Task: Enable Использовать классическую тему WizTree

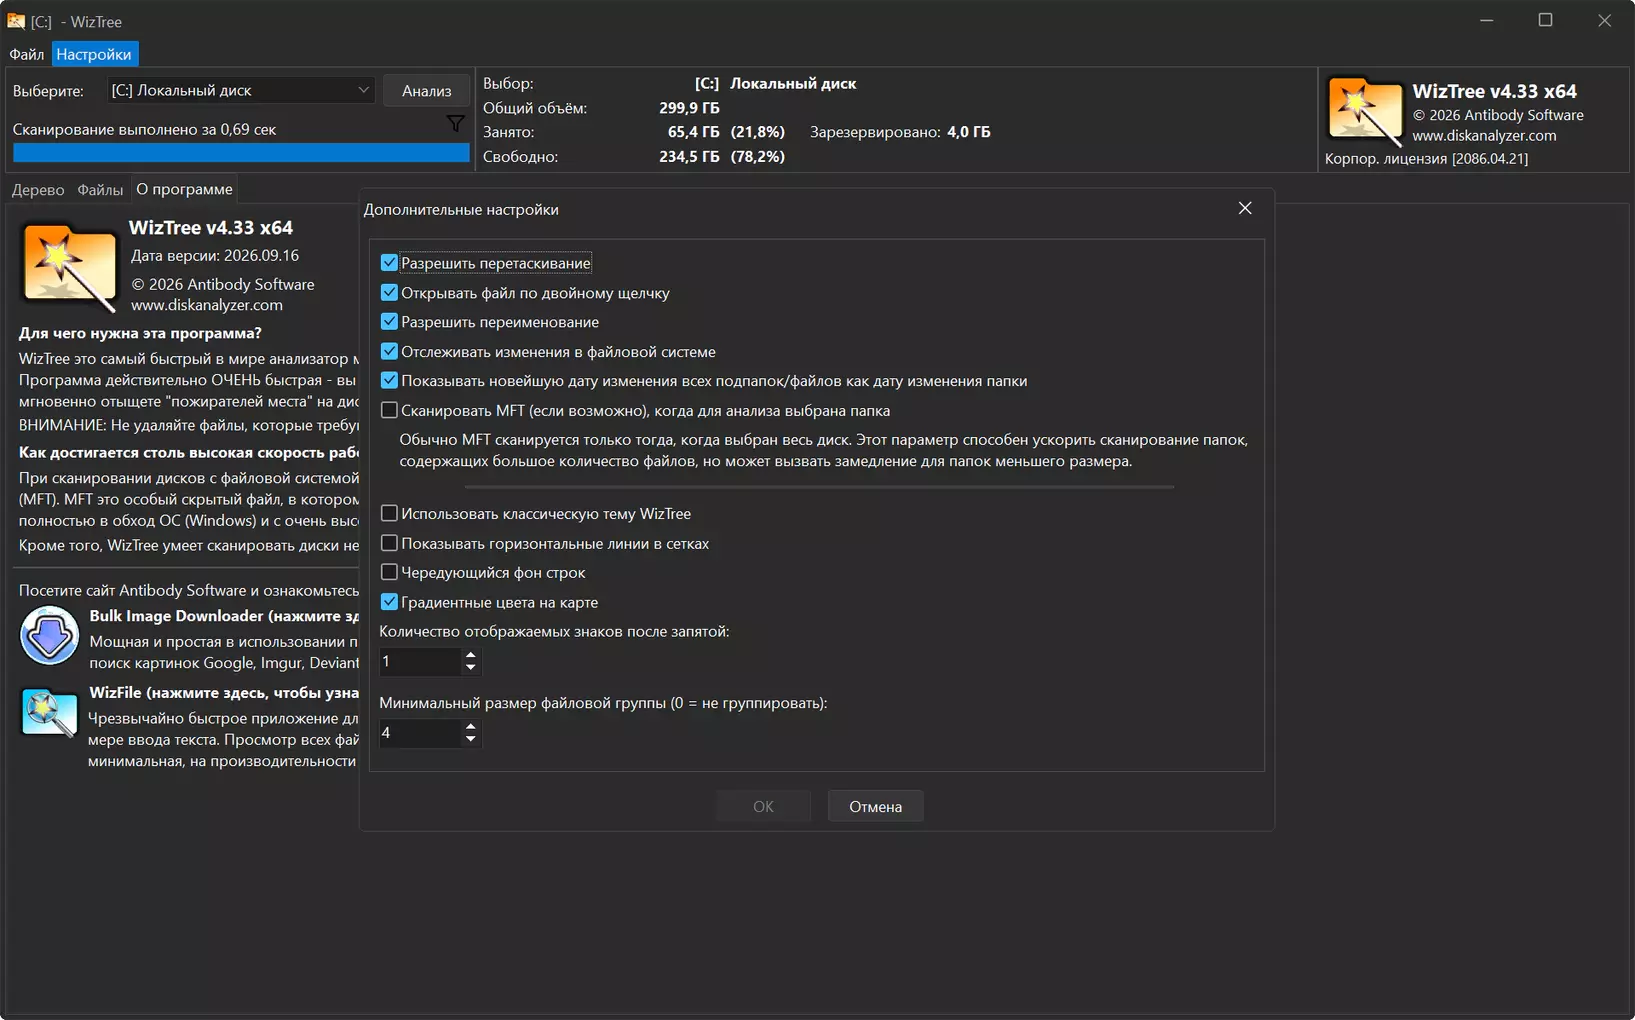Action: [389, 514]
